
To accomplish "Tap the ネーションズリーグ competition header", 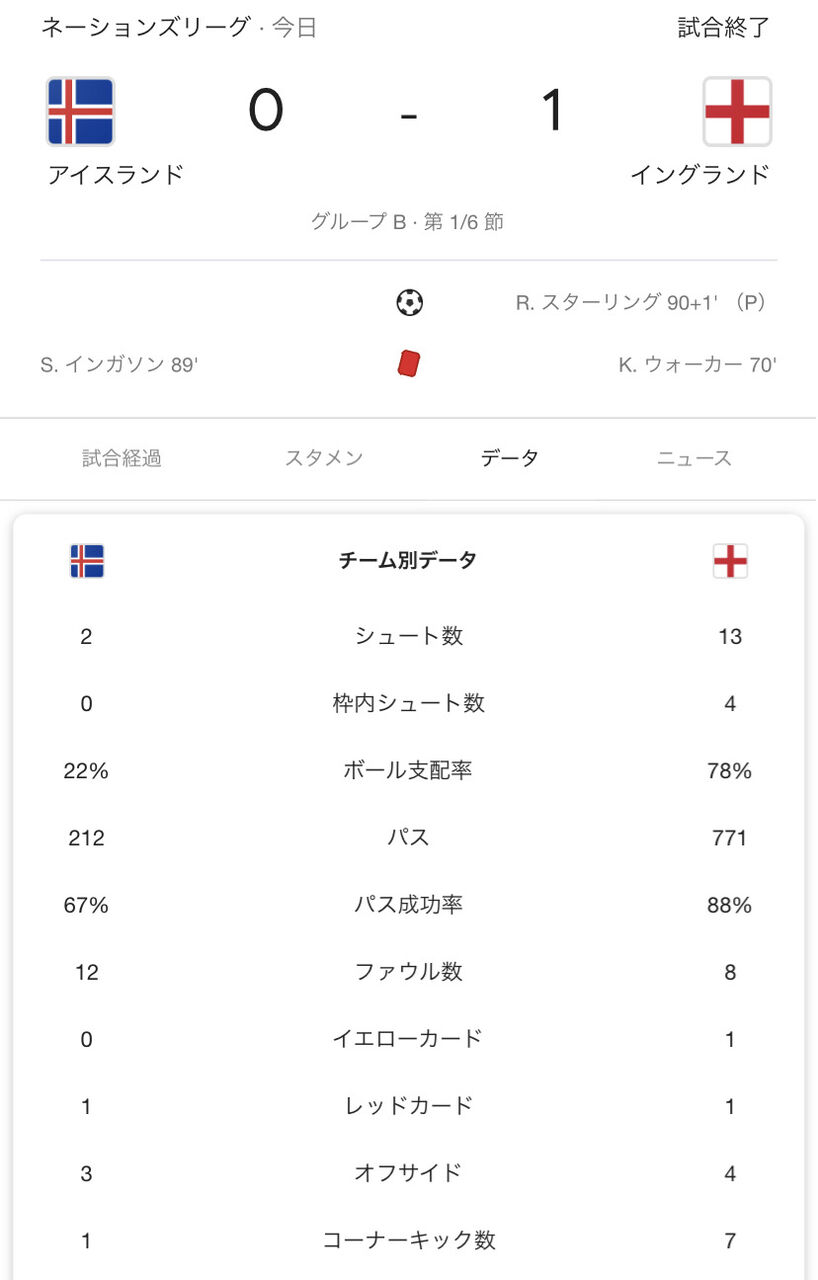I will [144, 28].
